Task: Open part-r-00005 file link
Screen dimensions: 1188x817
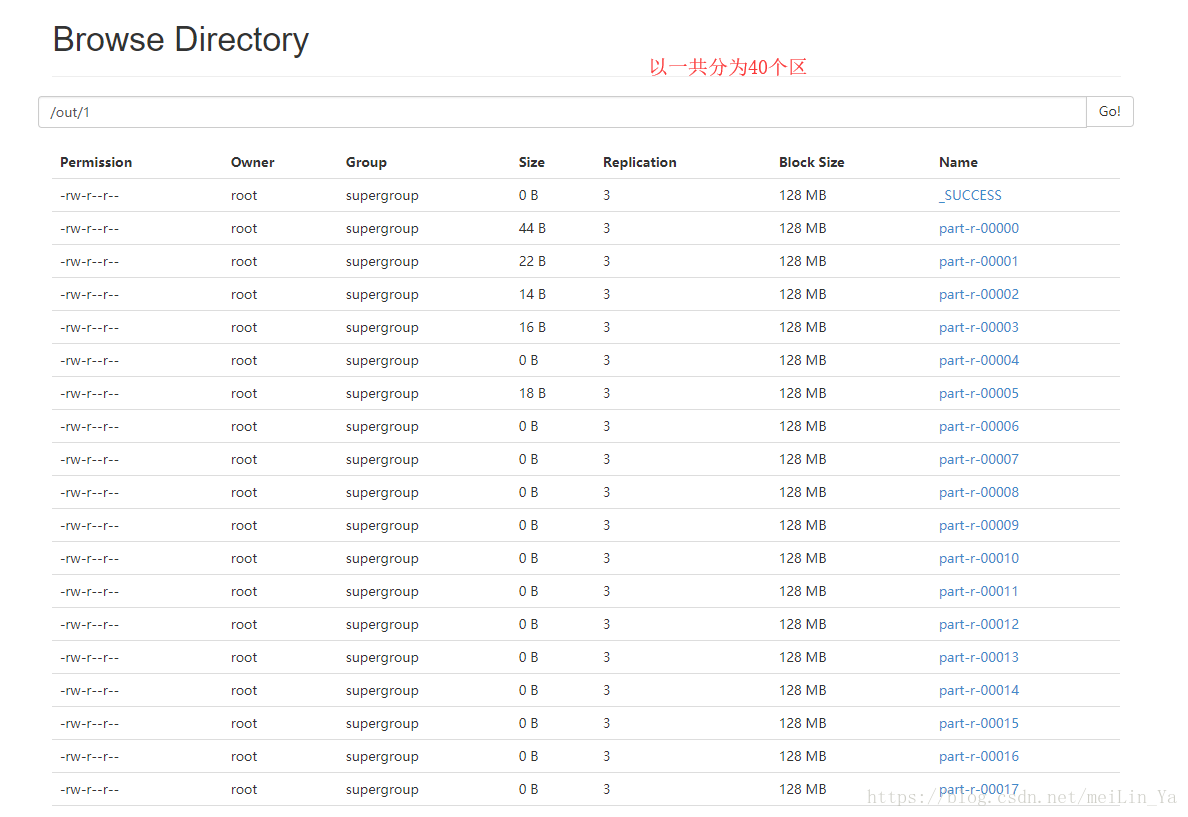Action: 978,393
